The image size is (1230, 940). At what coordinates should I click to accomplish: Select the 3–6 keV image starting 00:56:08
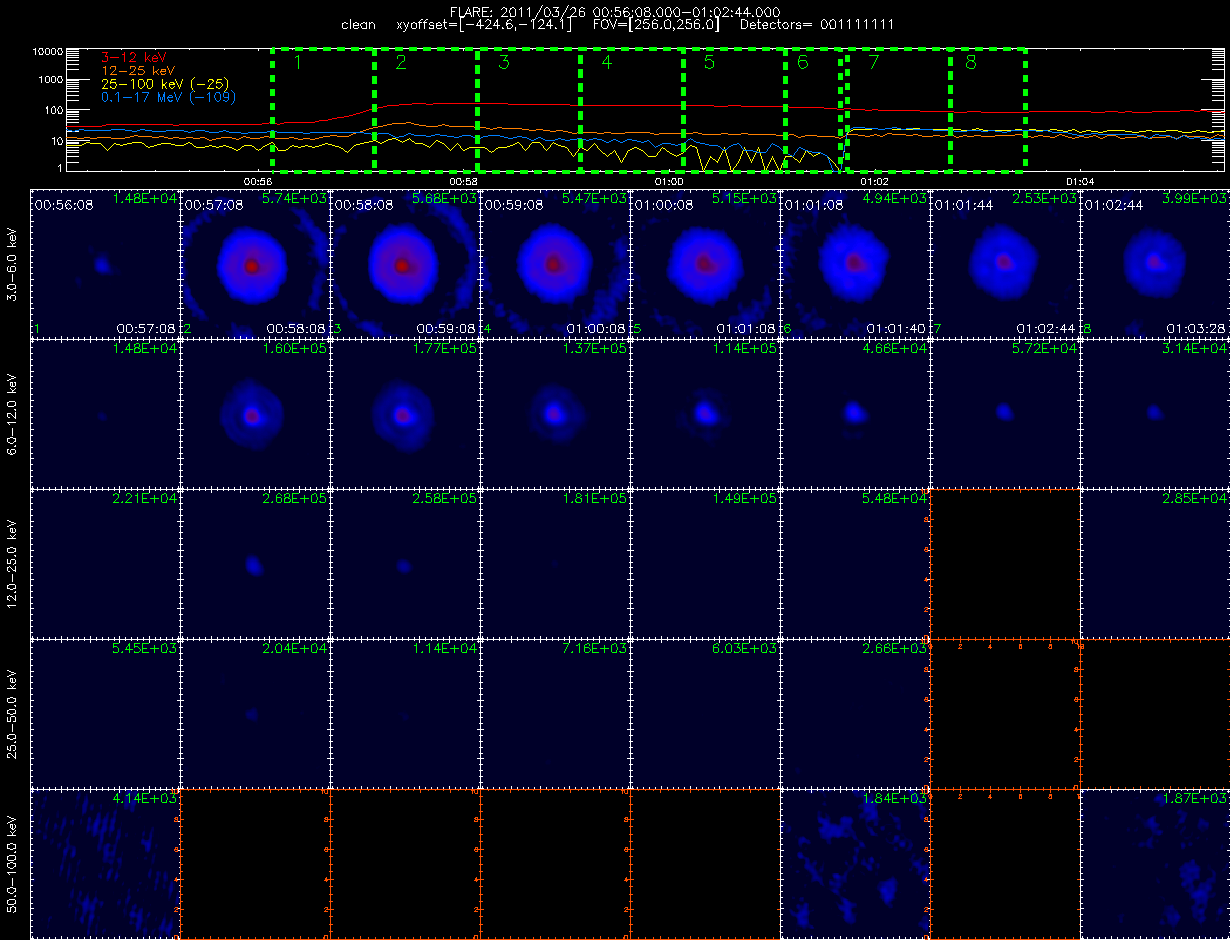tap(105, 264)
